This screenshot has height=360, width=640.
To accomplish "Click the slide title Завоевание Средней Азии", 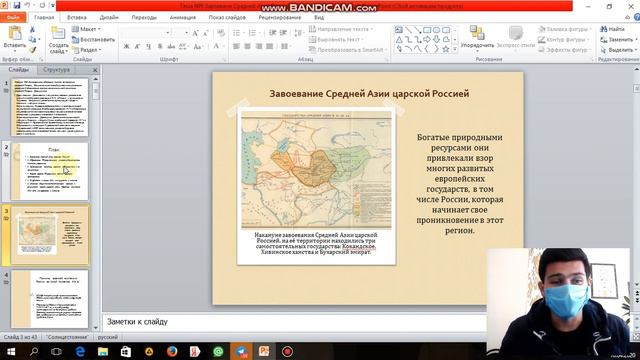I will click(x=369, y=93).
